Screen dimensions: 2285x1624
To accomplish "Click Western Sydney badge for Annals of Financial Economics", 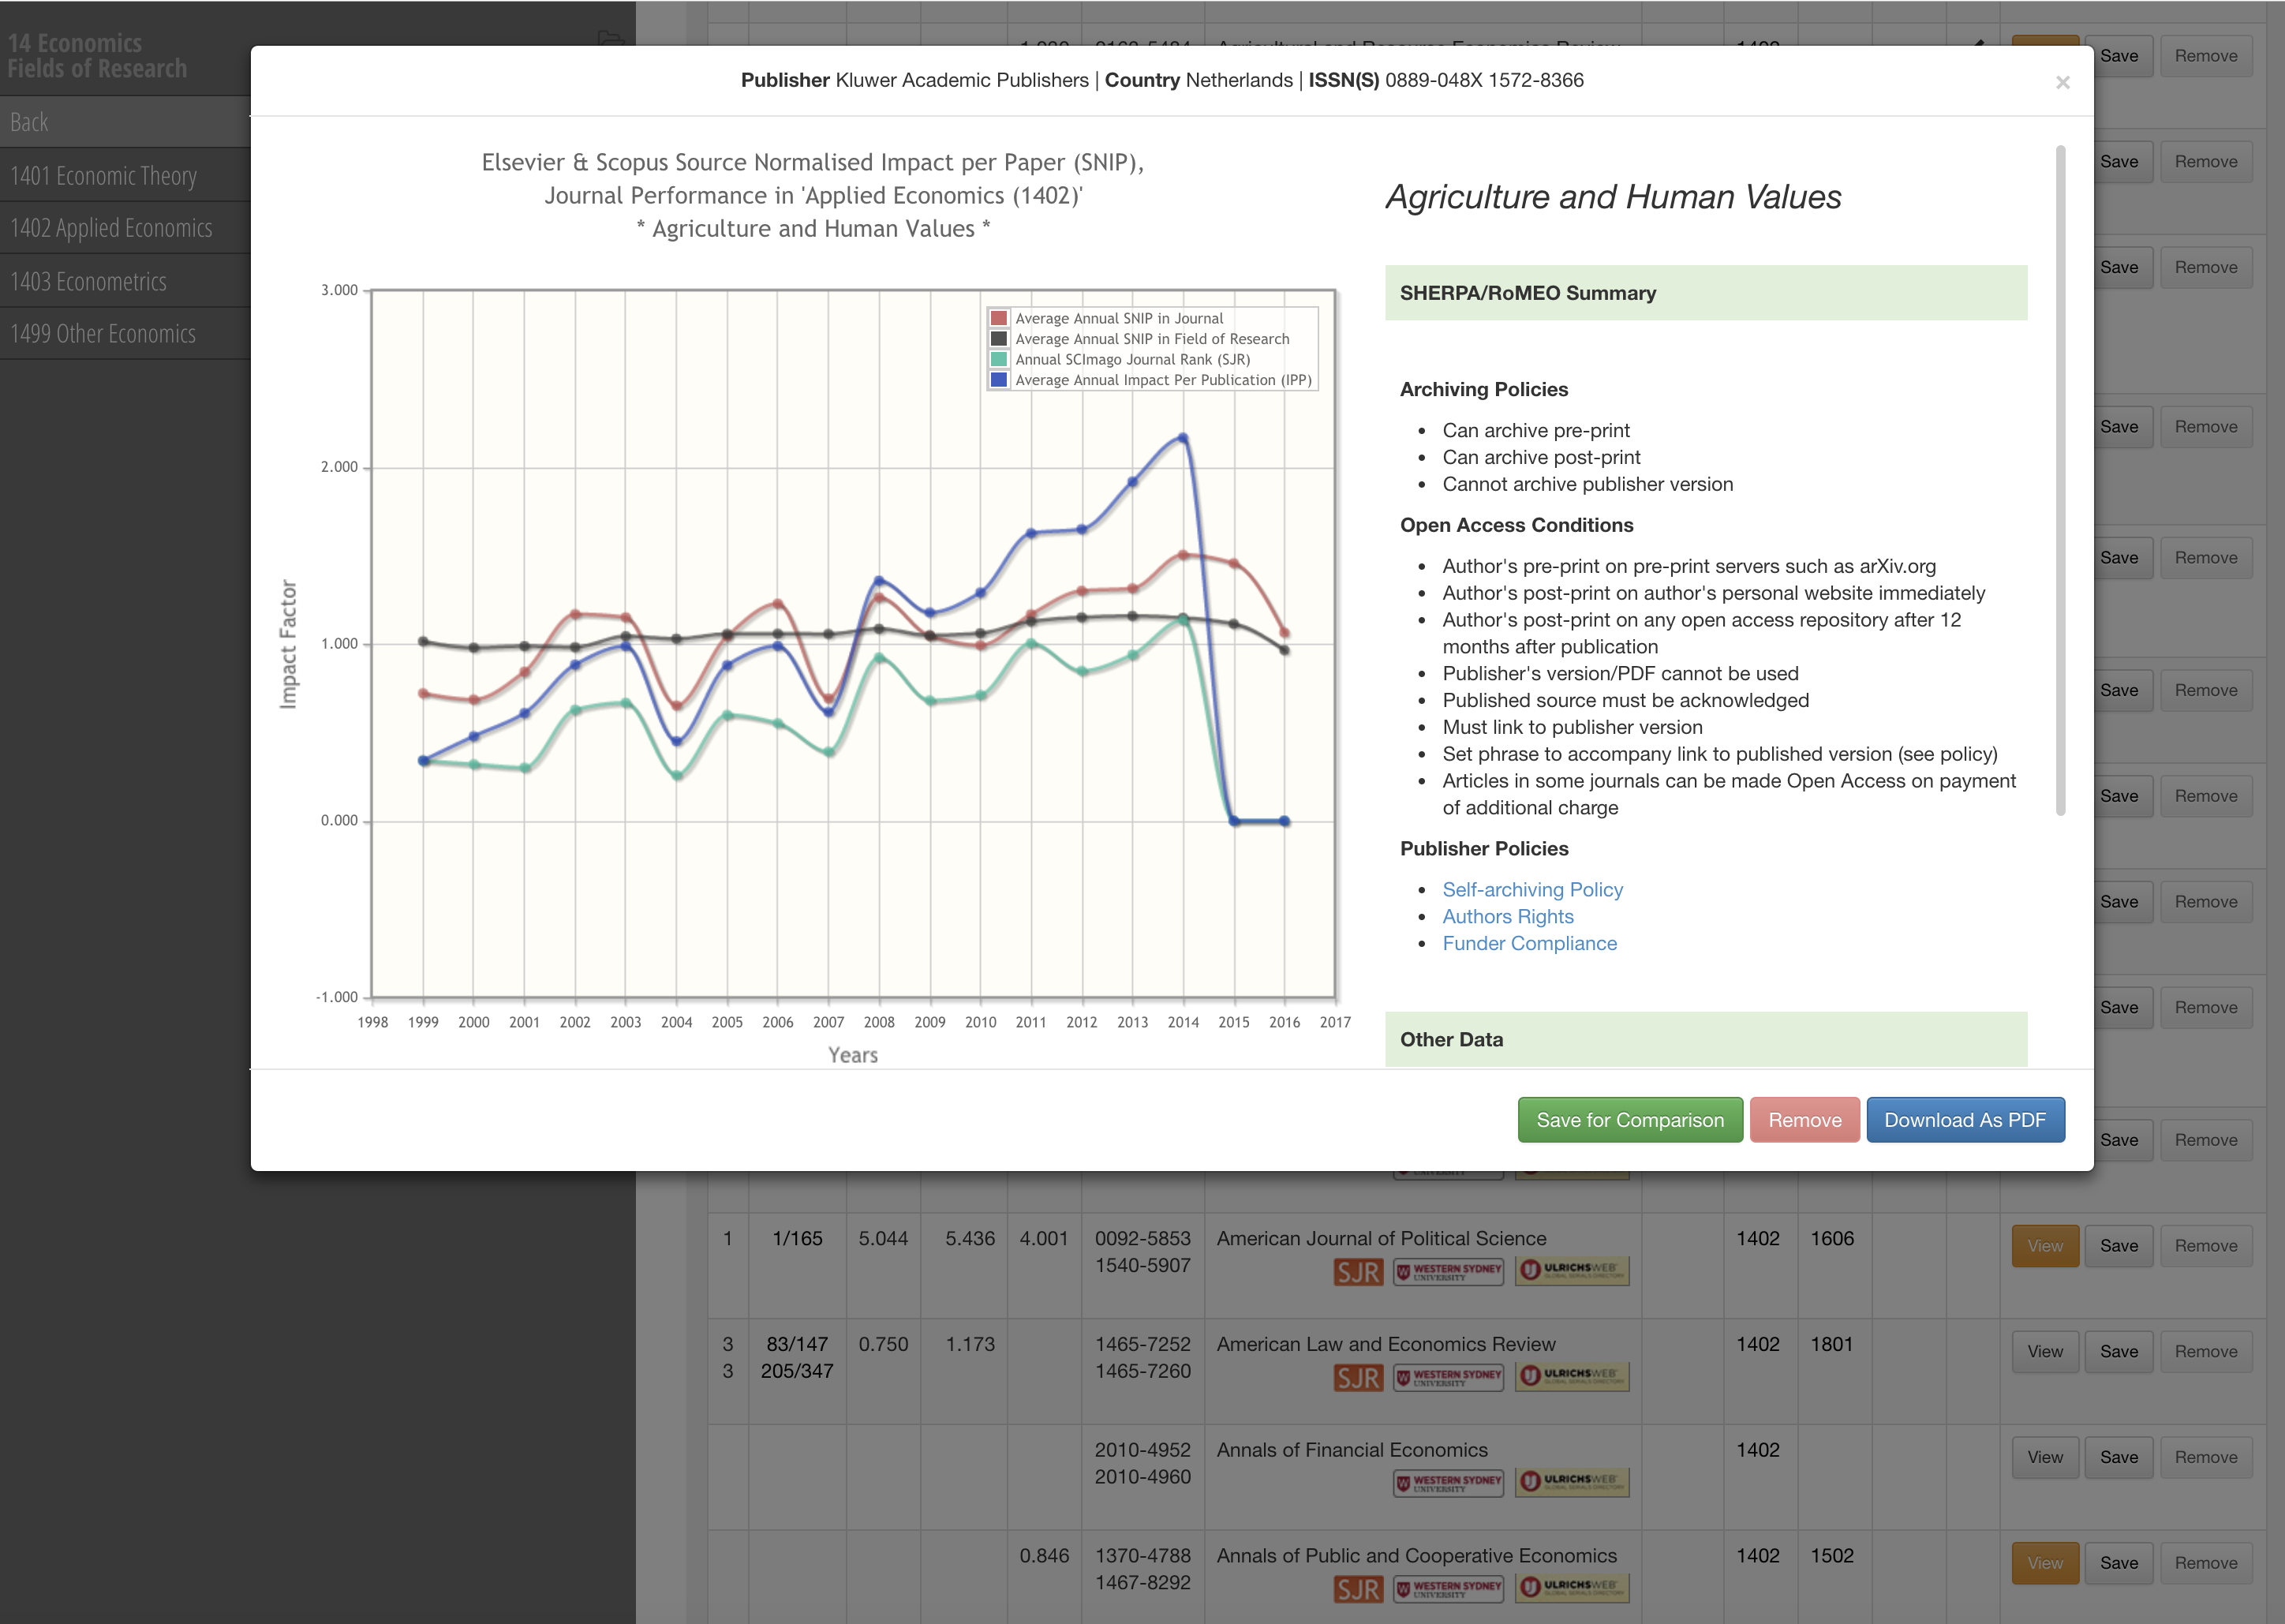I will pos(1448,1482).
